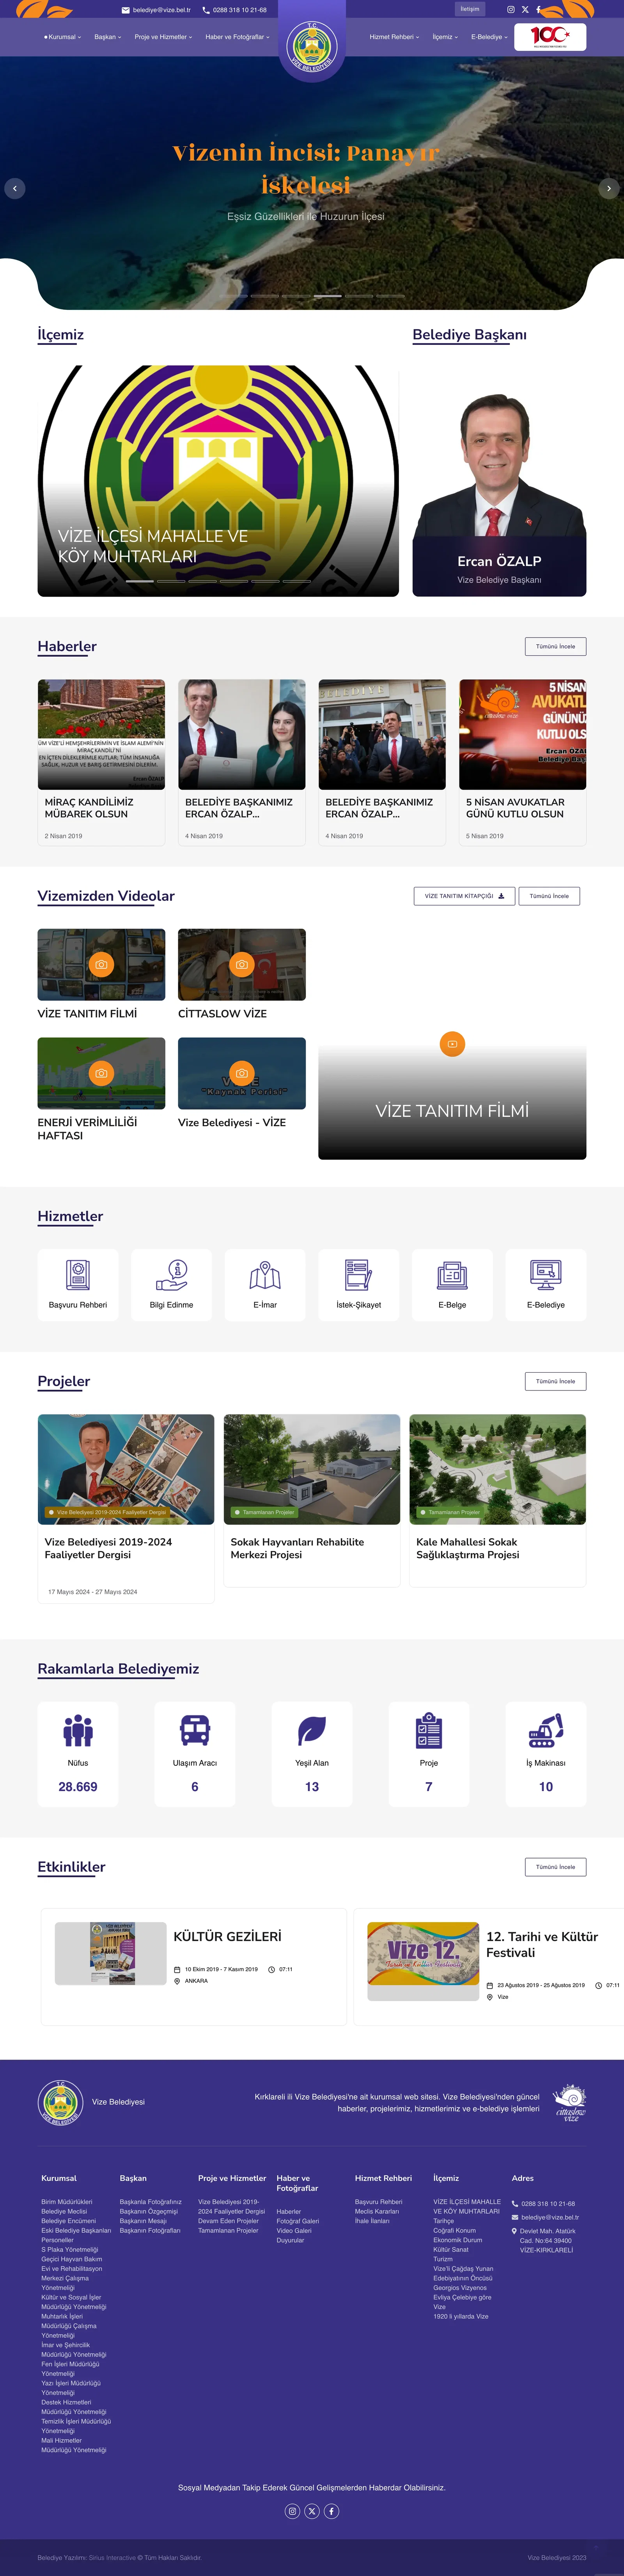
Task: Play the large VİZE TANITIM FİLMİ video
Action: pyautogui.click(x=452, y=1044)
